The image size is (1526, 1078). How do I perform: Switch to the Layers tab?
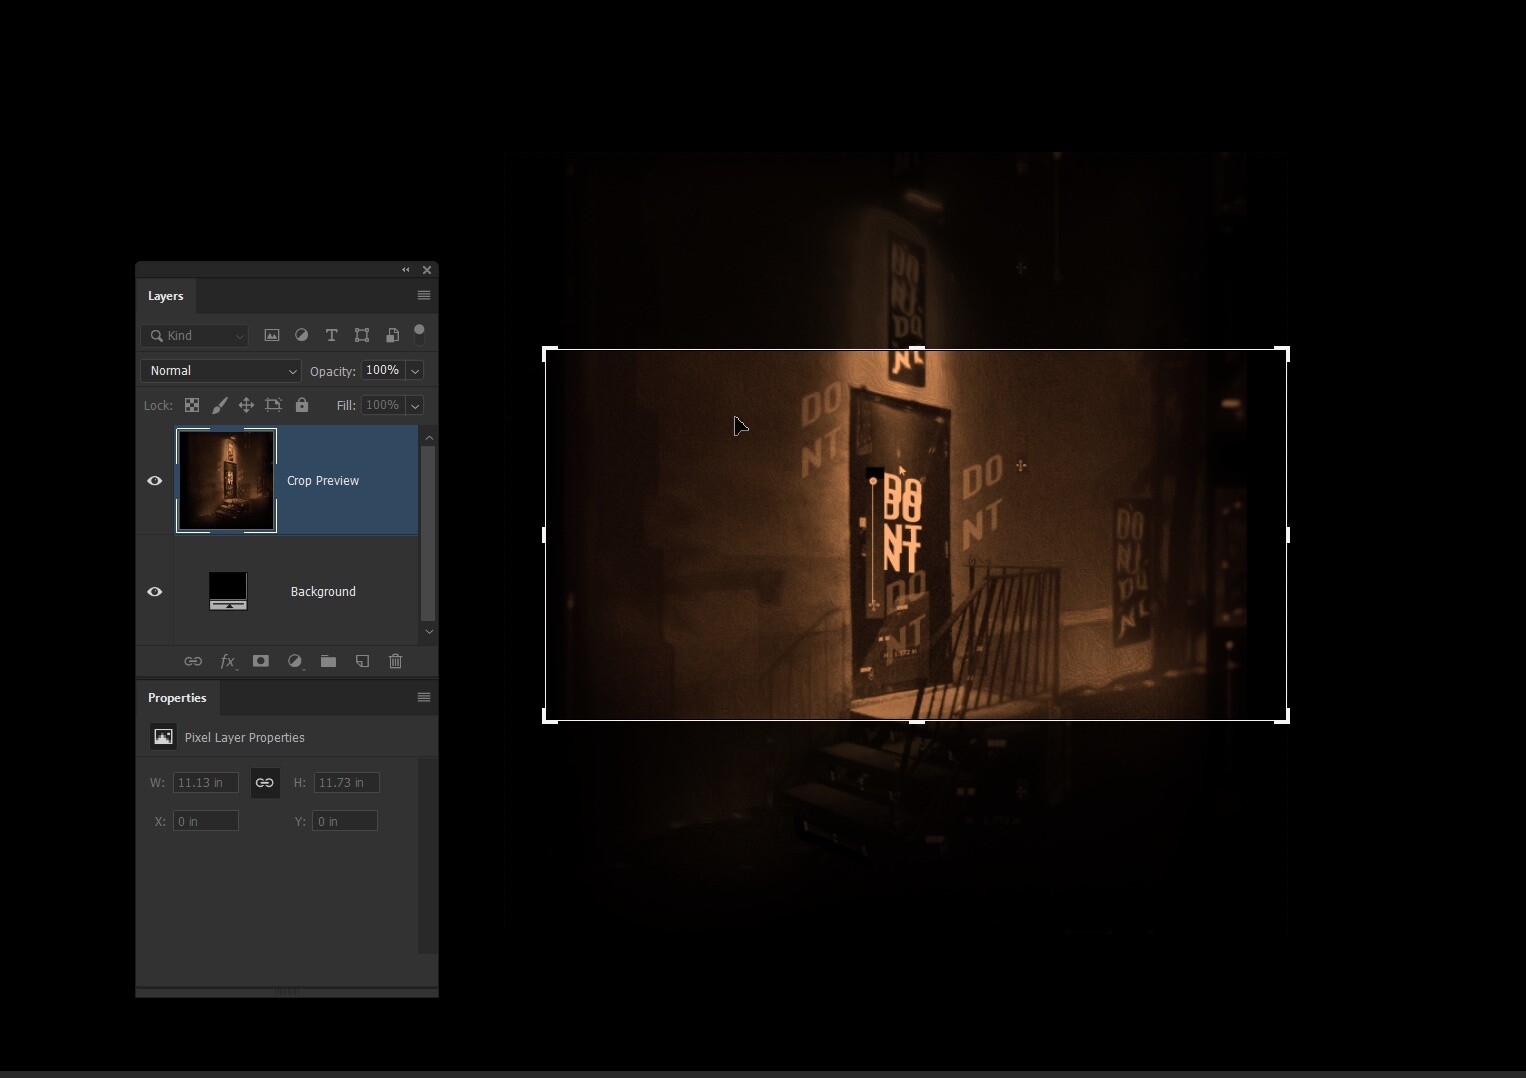tap(166, 296)
